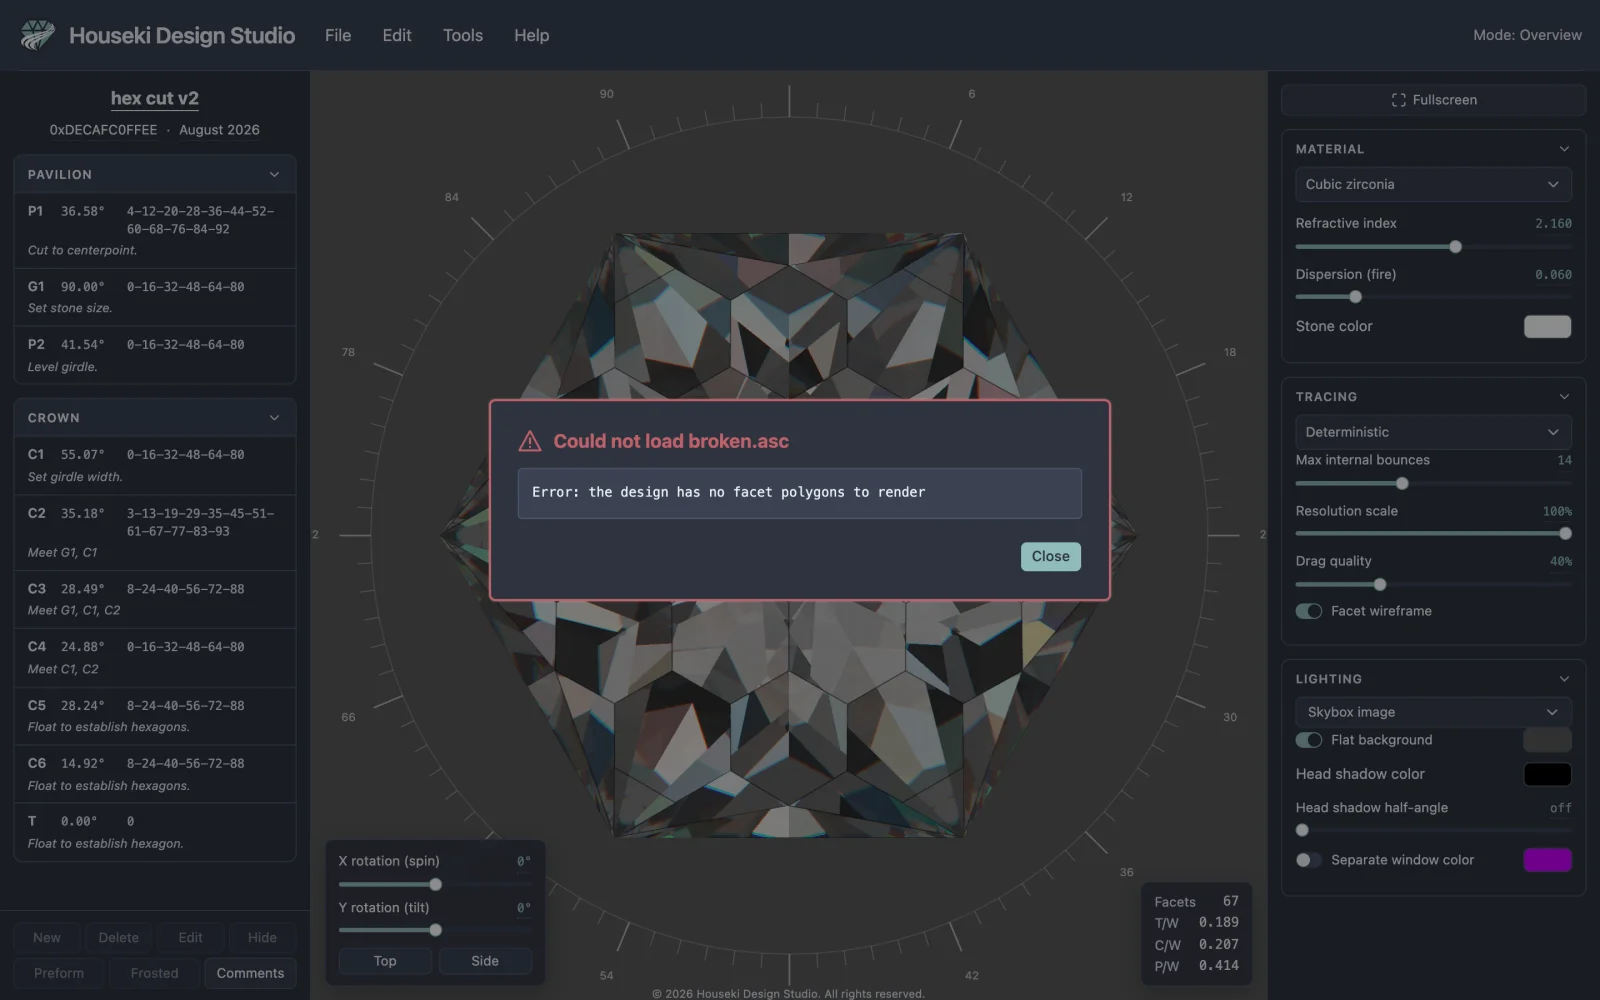
Task: Close the error dialog
Action: [x=1051, y=557]
